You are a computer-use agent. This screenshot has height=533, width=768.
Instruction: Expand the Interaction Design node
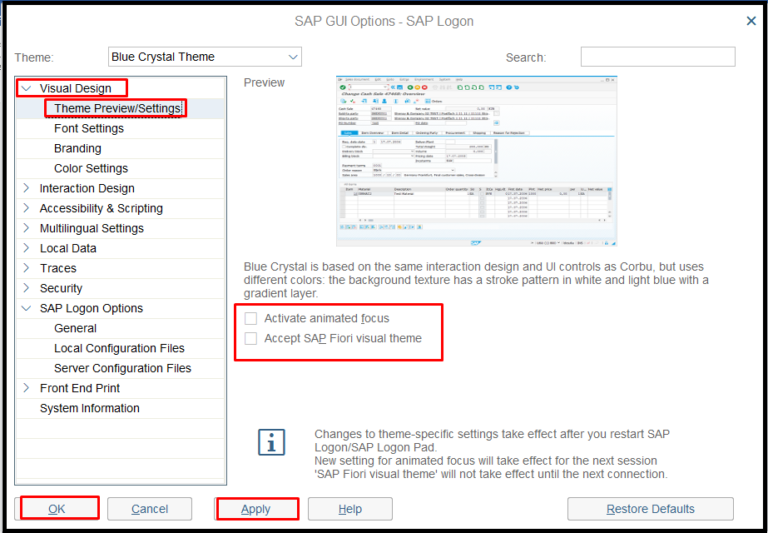[x=26, y=188]
